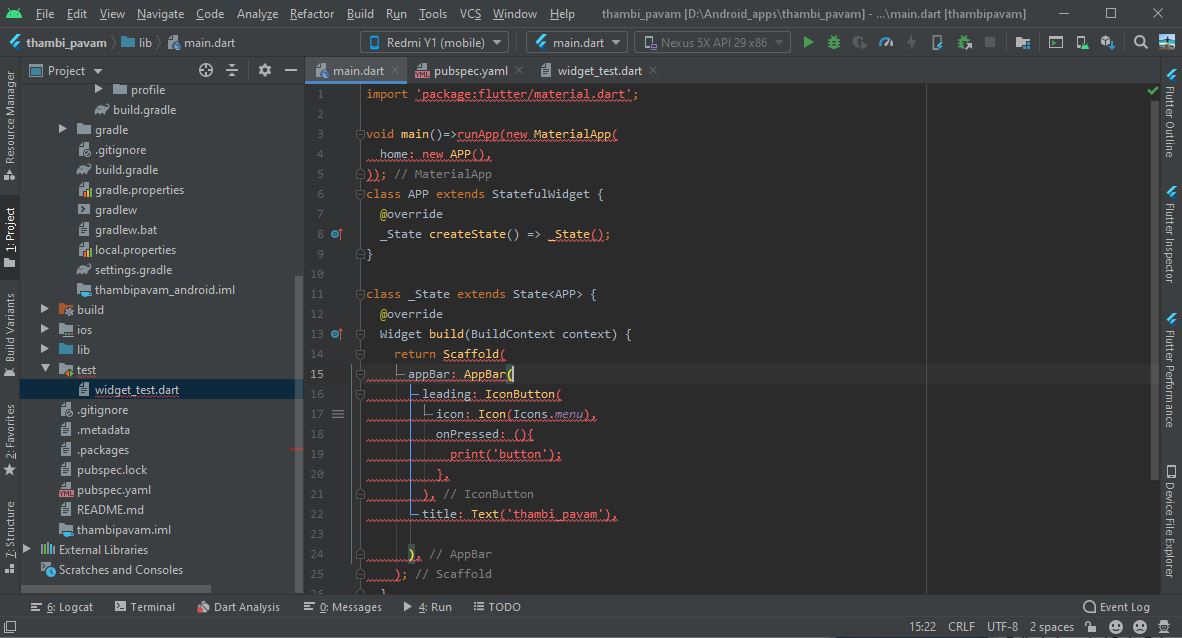Click the inspector hat icon in status bar
This screenshot has width=1182, height=638.
(1164, 627)
